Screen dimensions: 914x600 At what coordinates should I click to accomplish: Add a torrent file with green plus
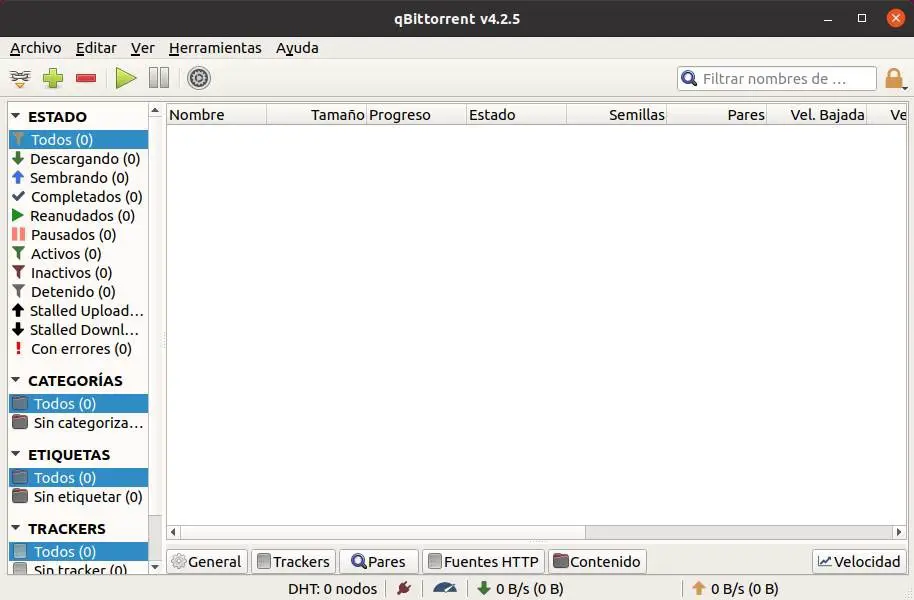tap(53, 78)
